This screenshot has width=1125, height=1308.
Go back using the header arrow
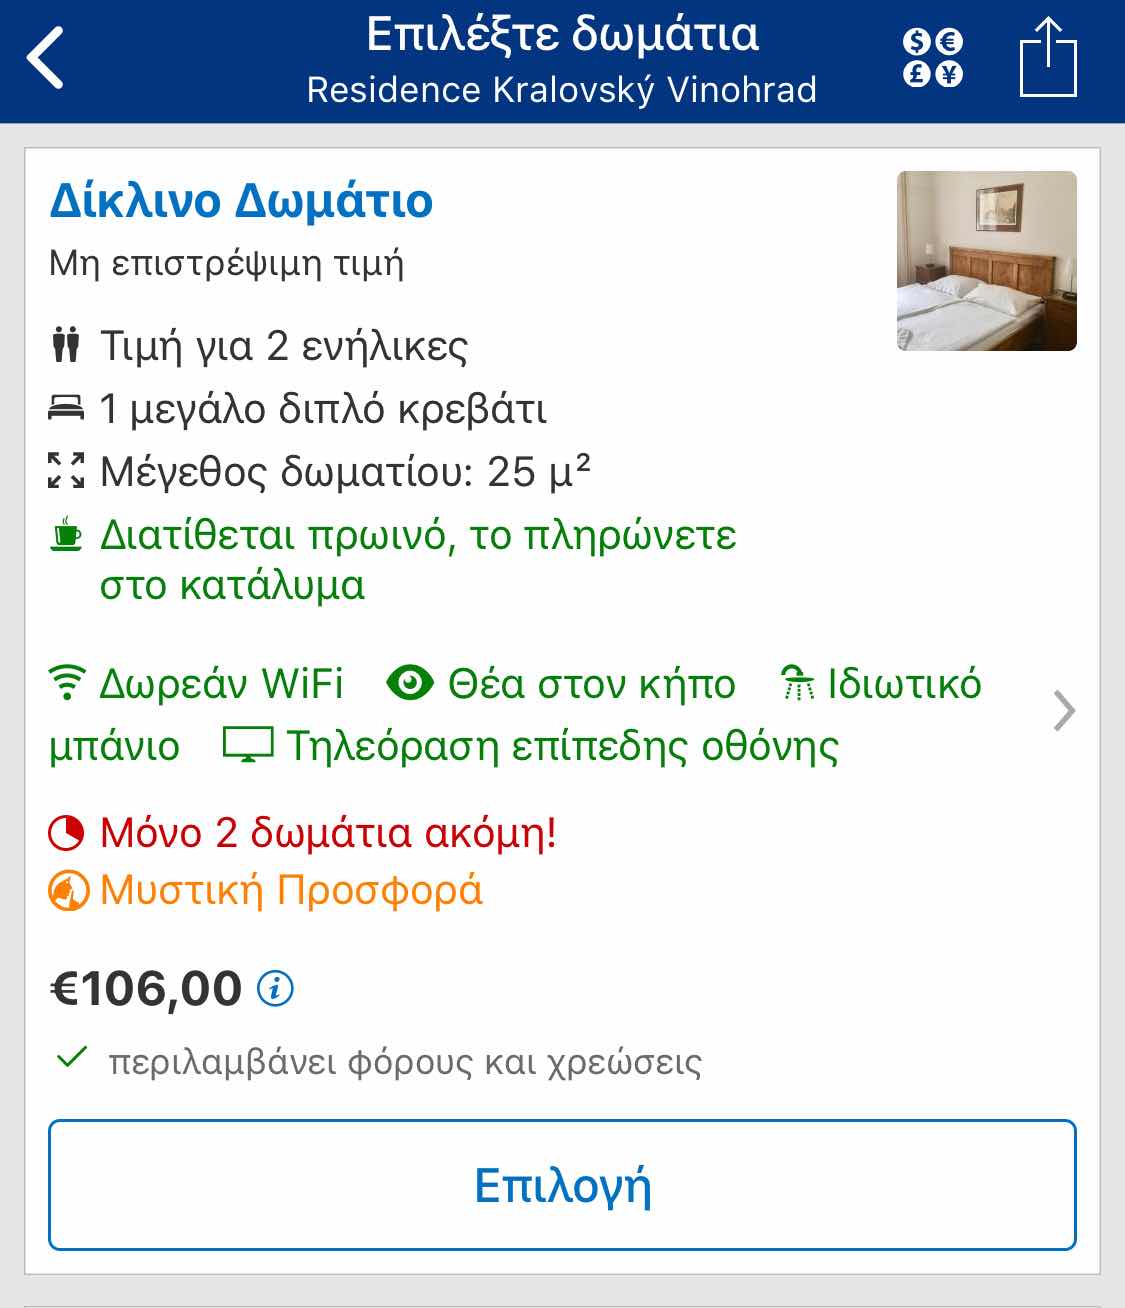pos(46,58)
